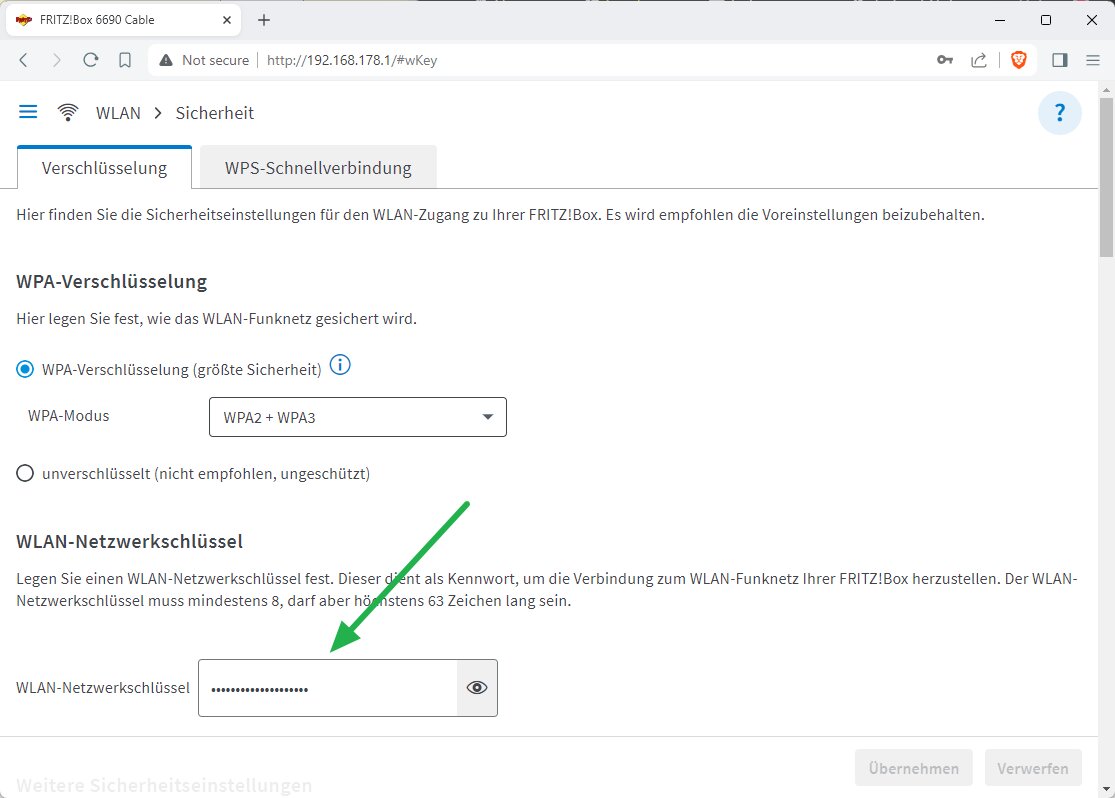Viewport: 1115px width, 798px height.
Task: Click inside the WLAN-Netzwerkschlüssel input field
Action: pyautogui.click(x=320, y=687)
